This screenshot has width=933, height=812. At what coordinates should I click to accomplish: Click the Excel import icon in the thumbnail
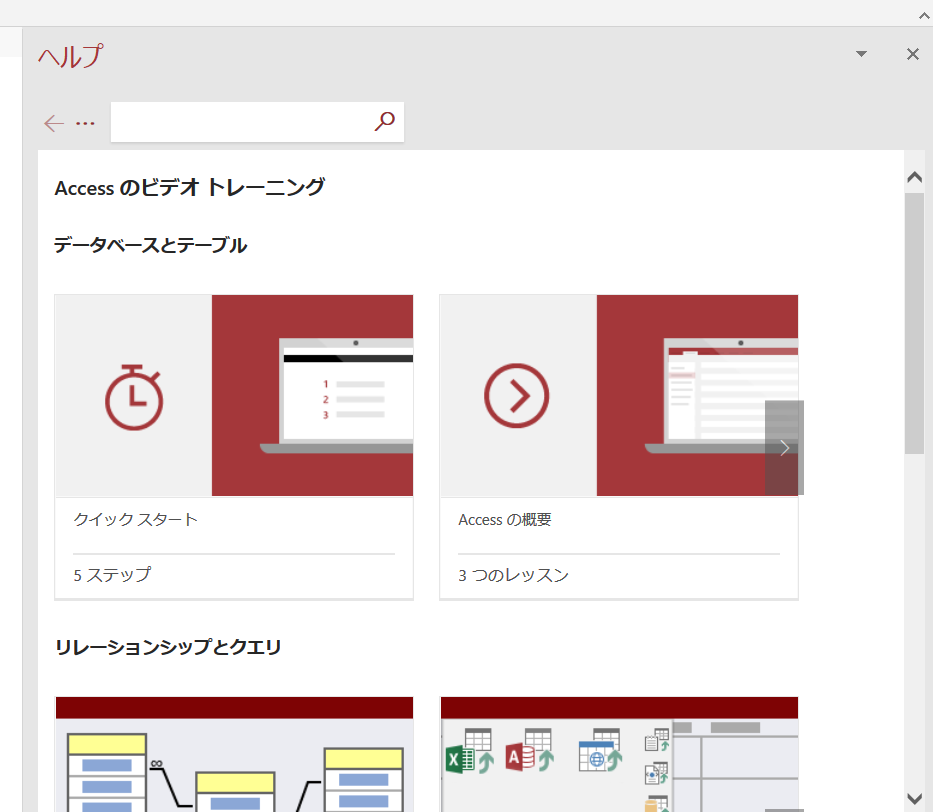point(470,751)
